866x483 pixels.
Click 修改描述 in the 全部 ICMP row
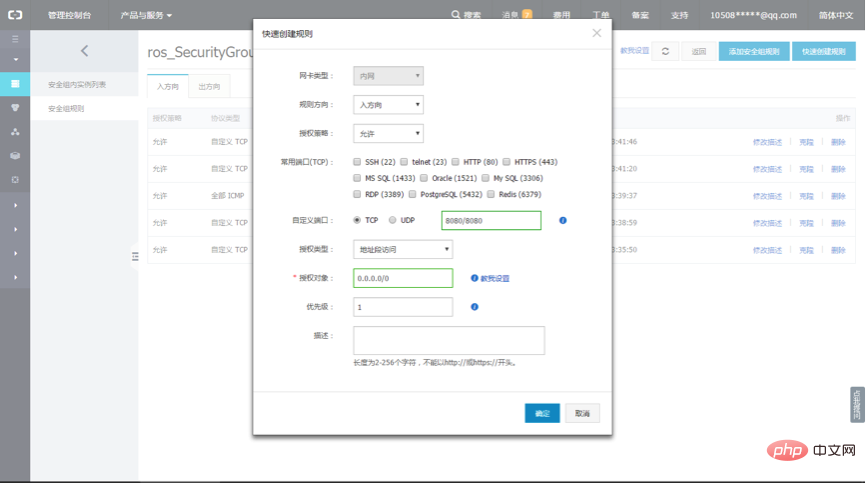(767, 196)
